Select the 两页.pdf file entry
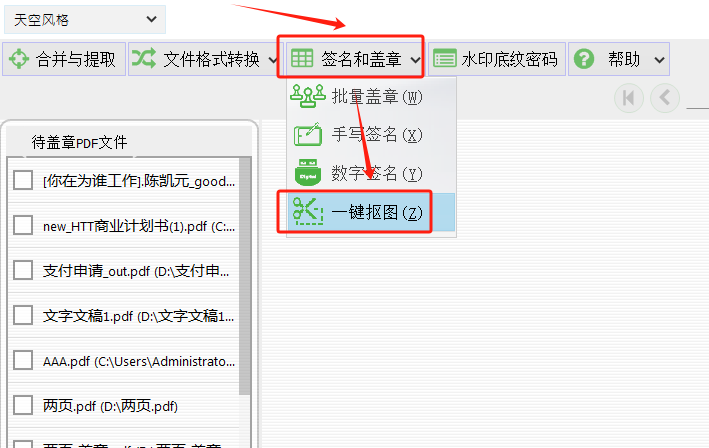The width and height of the screenshot is (709, 448). [x=123, y=406]
